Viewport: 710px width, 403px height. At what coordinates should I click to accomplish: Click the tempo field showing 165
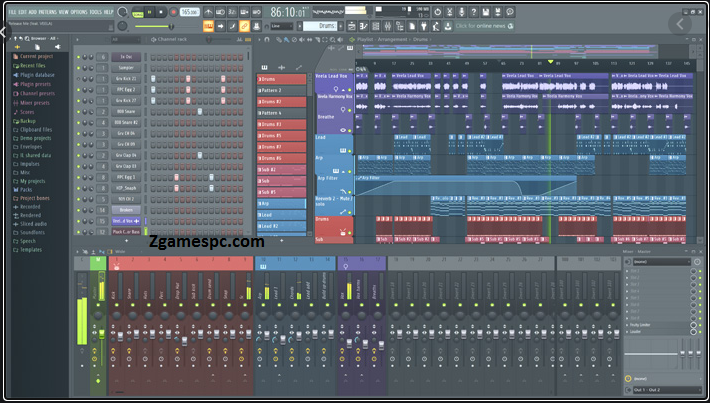point(190,12)
